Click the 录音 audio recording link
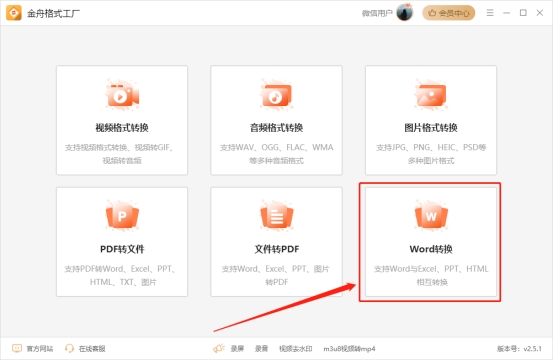 point(261,349)
